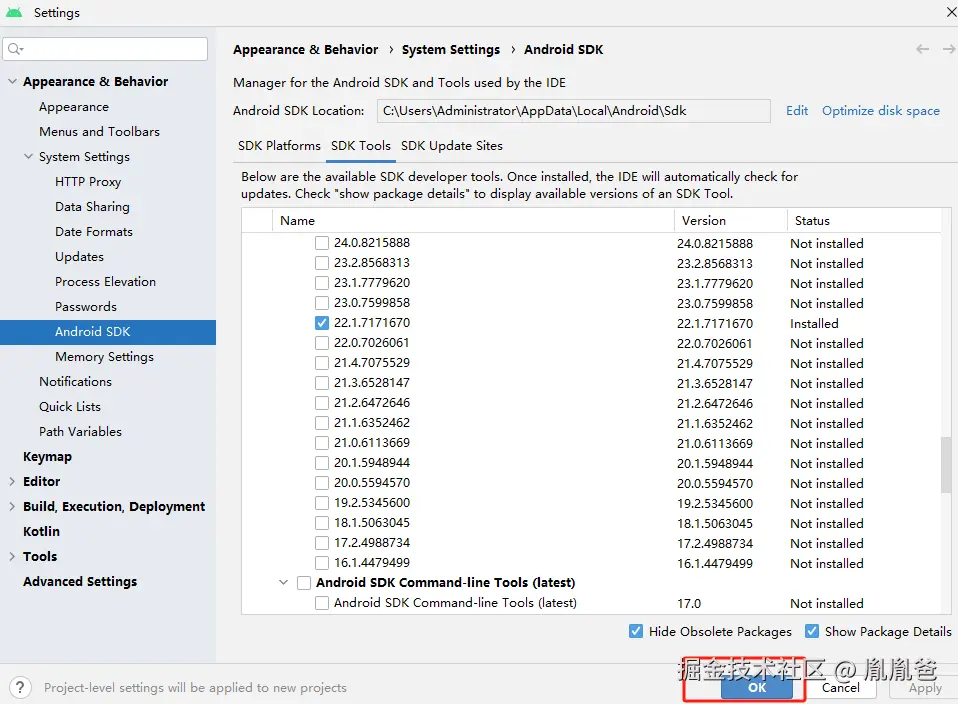This screenshot has width=958, height=704.
Task: Click the Android SDK Location field
Action: [573, 111]
